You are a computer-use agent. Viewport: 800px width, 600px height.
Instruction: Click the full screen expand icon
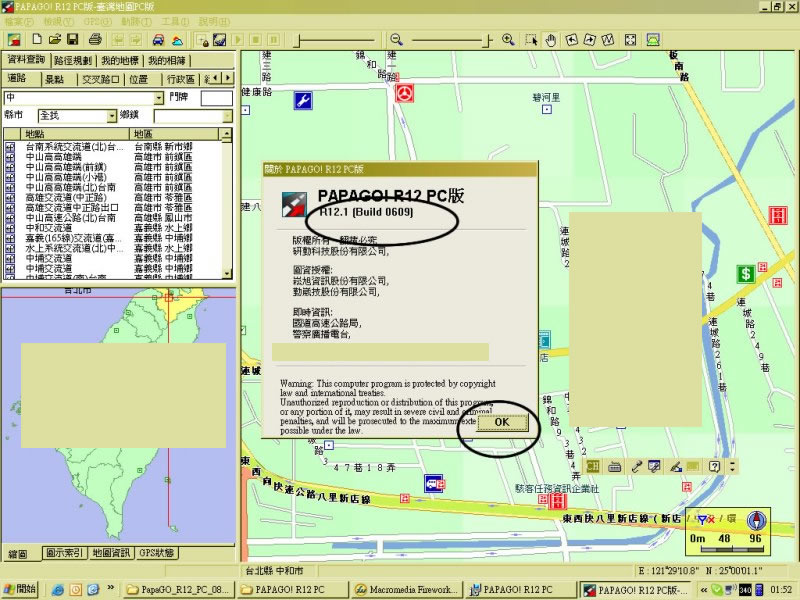[631, 40]
